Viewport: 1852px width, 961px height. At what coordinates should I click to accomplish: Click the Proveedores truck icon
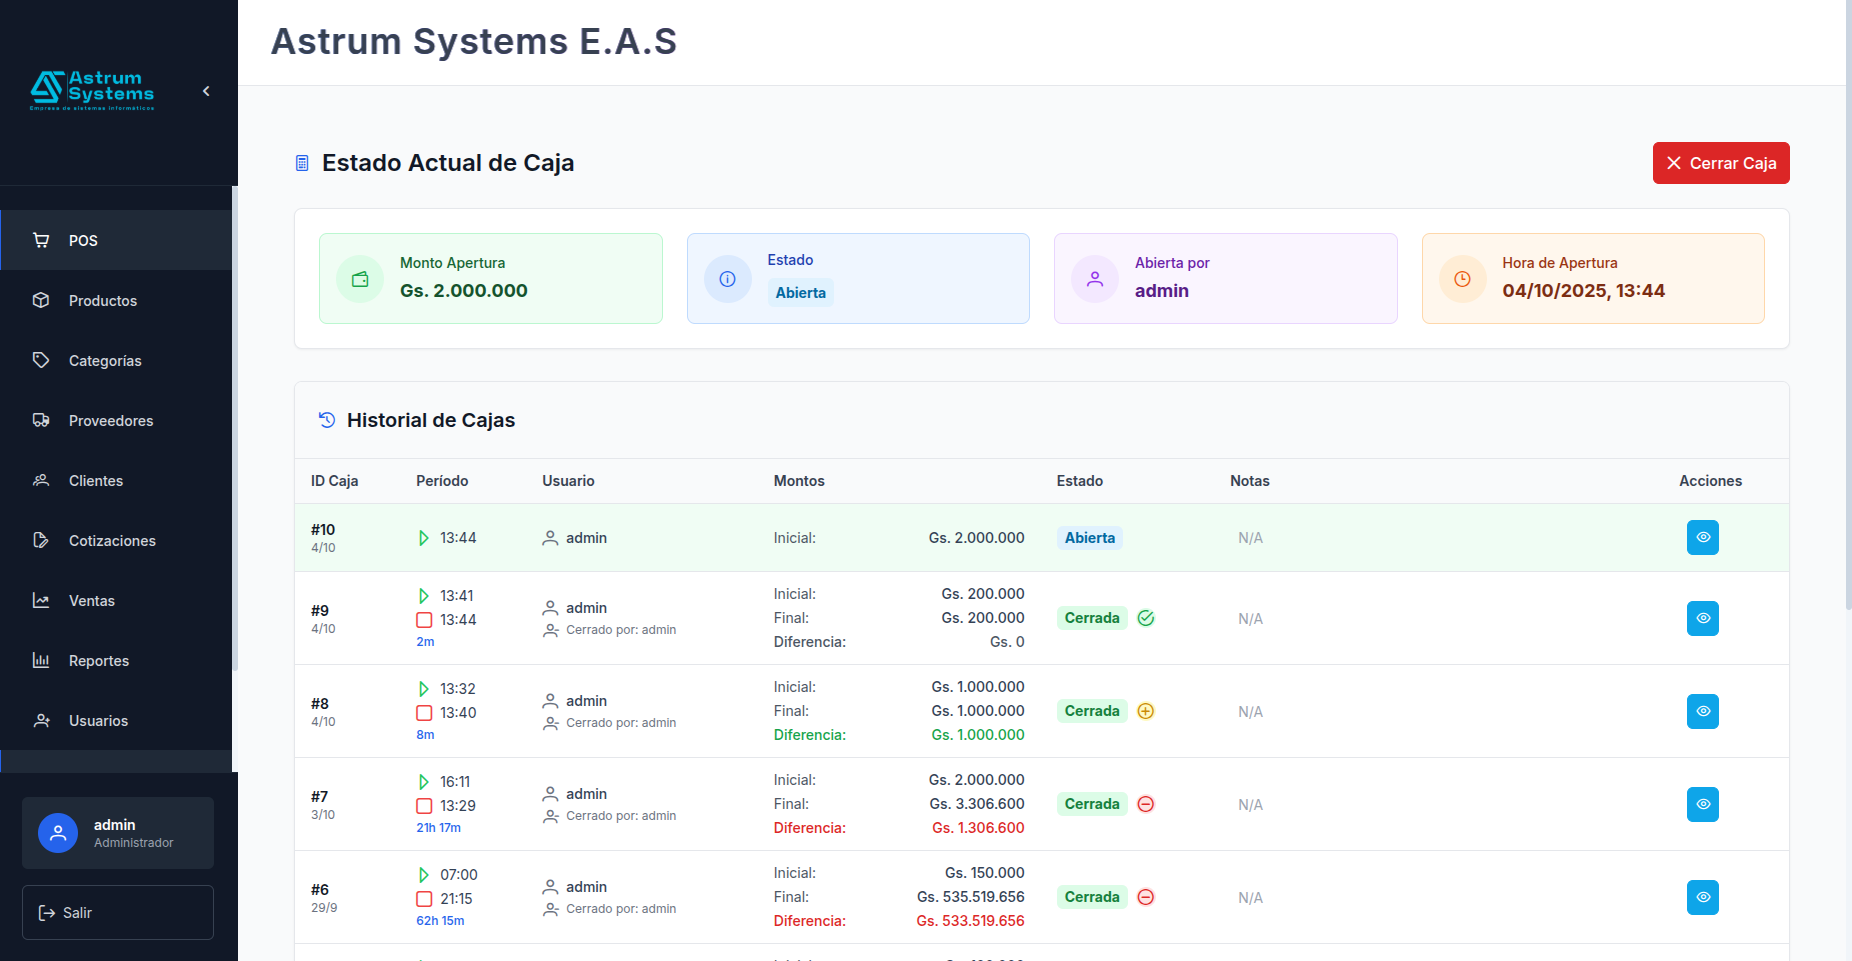click(x=41, y=420)
